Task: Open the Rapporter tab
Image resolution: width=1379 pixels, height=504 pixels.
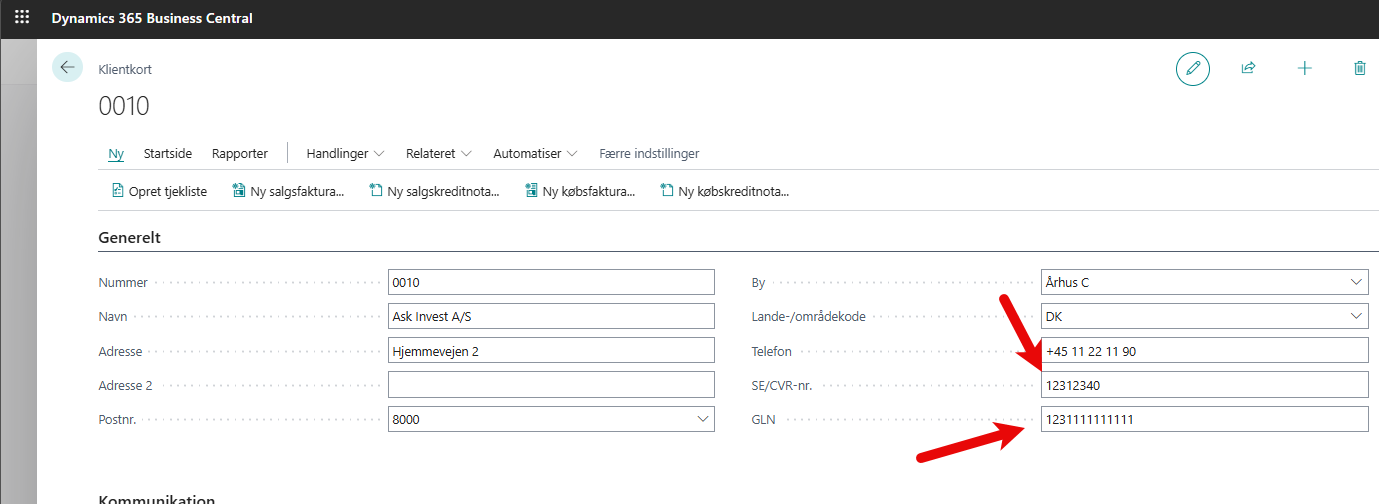Action: point(240,154)
